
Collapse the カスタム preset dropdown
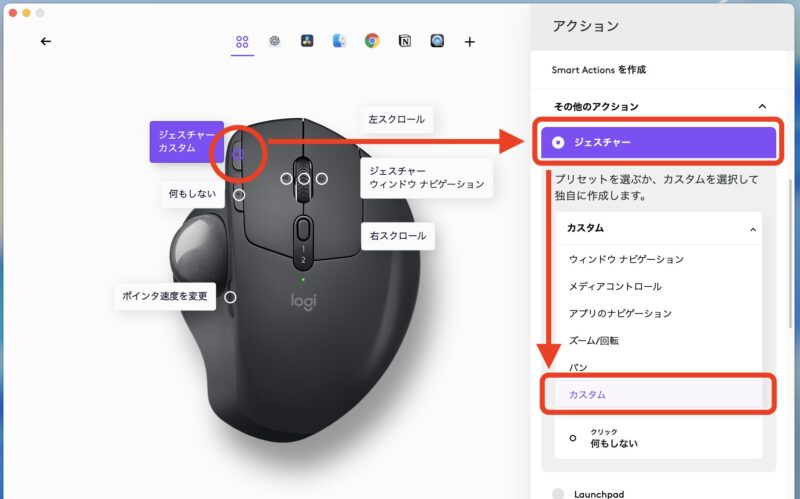pos(751,229)
